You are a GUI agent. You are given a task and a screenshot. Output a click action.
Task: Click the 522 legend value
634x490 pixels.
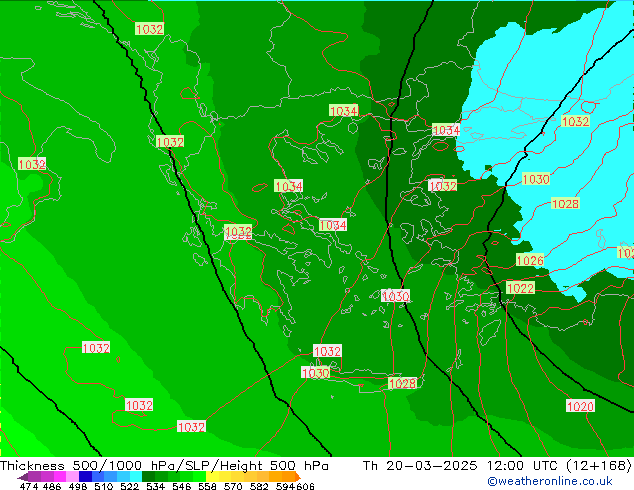tap(129, 486)
